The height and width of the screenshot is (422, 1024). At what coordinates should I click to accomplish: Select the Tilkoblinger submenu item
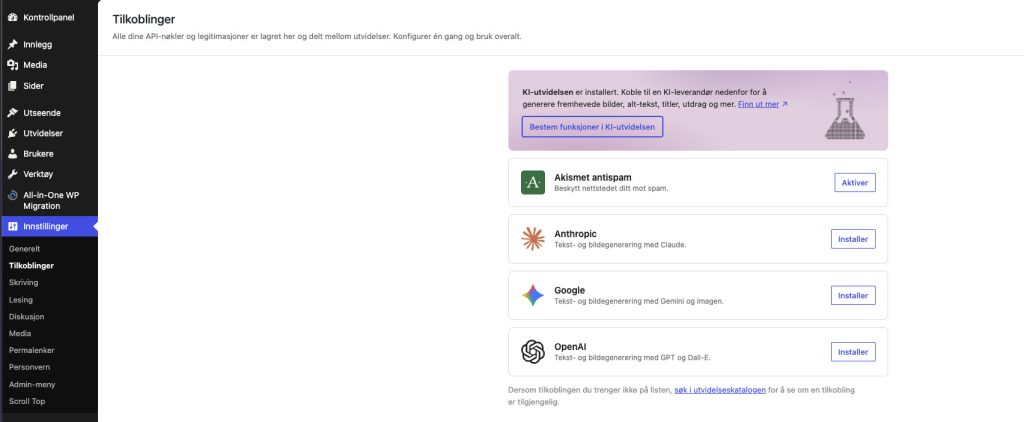pyautogui.click(x=31, y=266)
